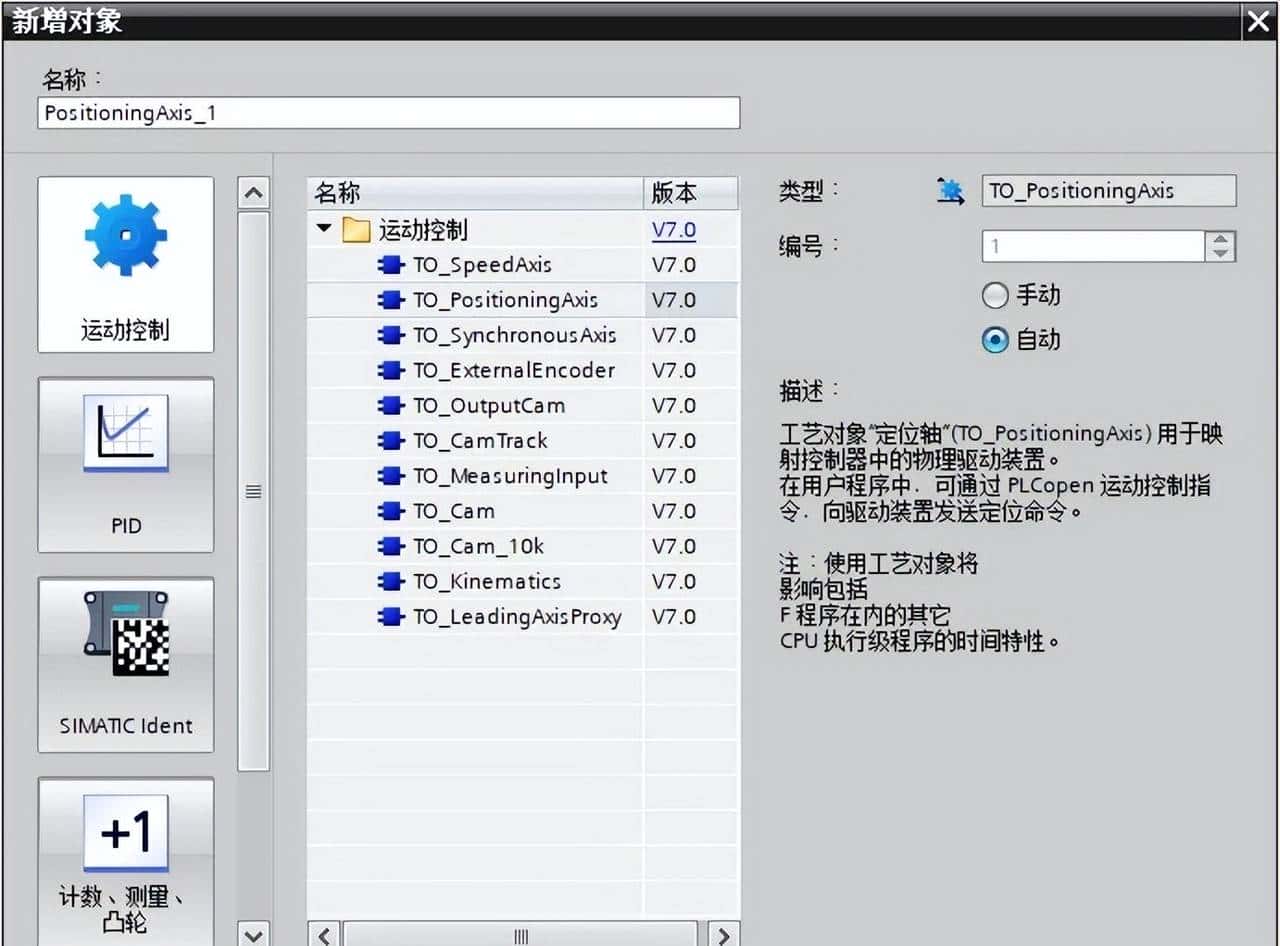Select the TO_OutputCam object icon
Screen dimensions: 1280x946
pos(390,405)
